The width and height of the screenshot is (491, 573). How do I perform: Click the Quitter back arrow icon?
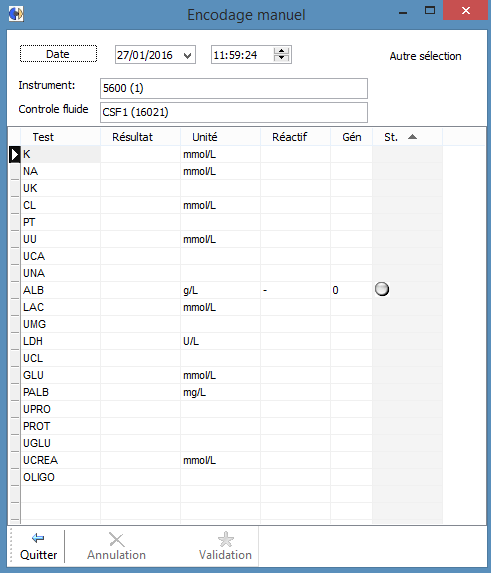coord(38,538)
